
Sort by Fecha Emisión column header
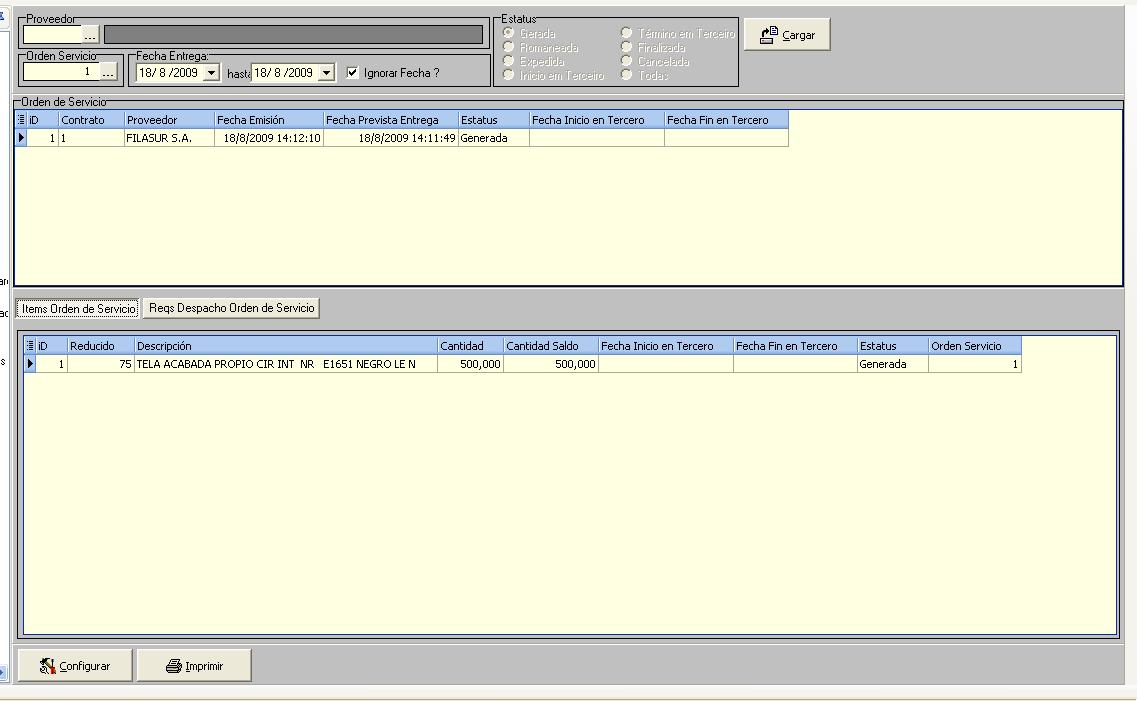pos(268,120)
